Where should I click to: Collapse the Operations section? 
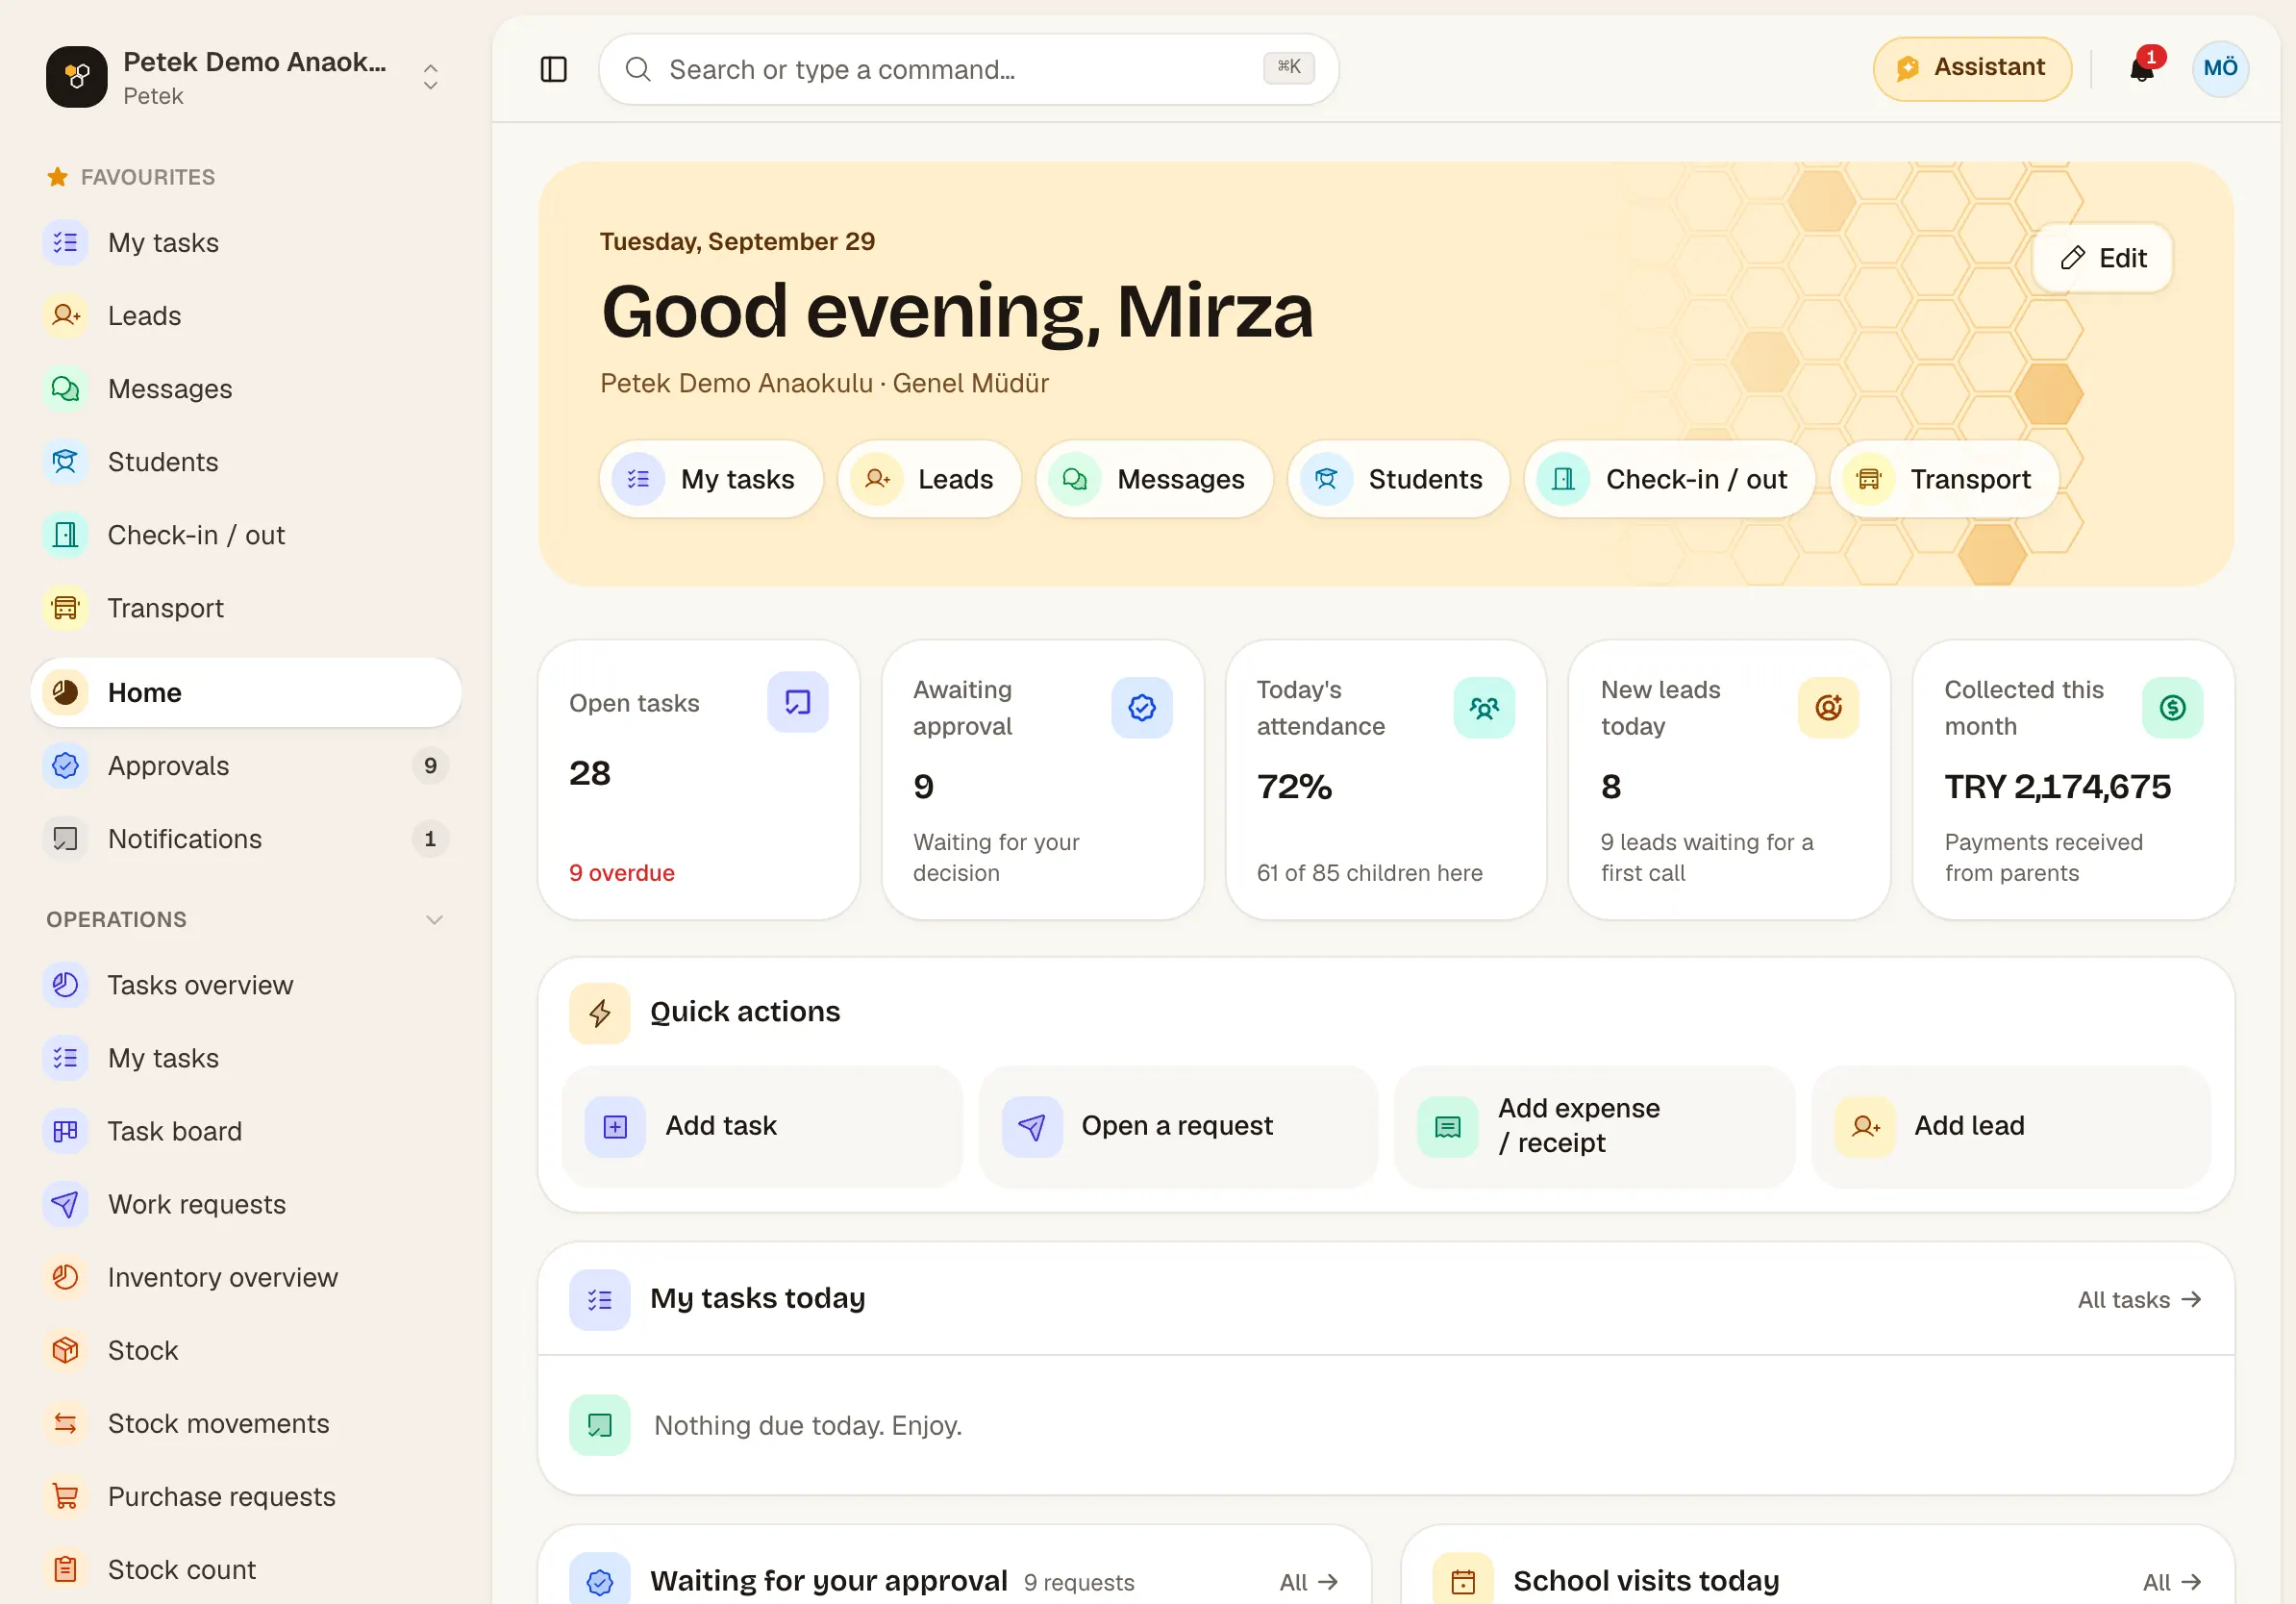point(434,920)
